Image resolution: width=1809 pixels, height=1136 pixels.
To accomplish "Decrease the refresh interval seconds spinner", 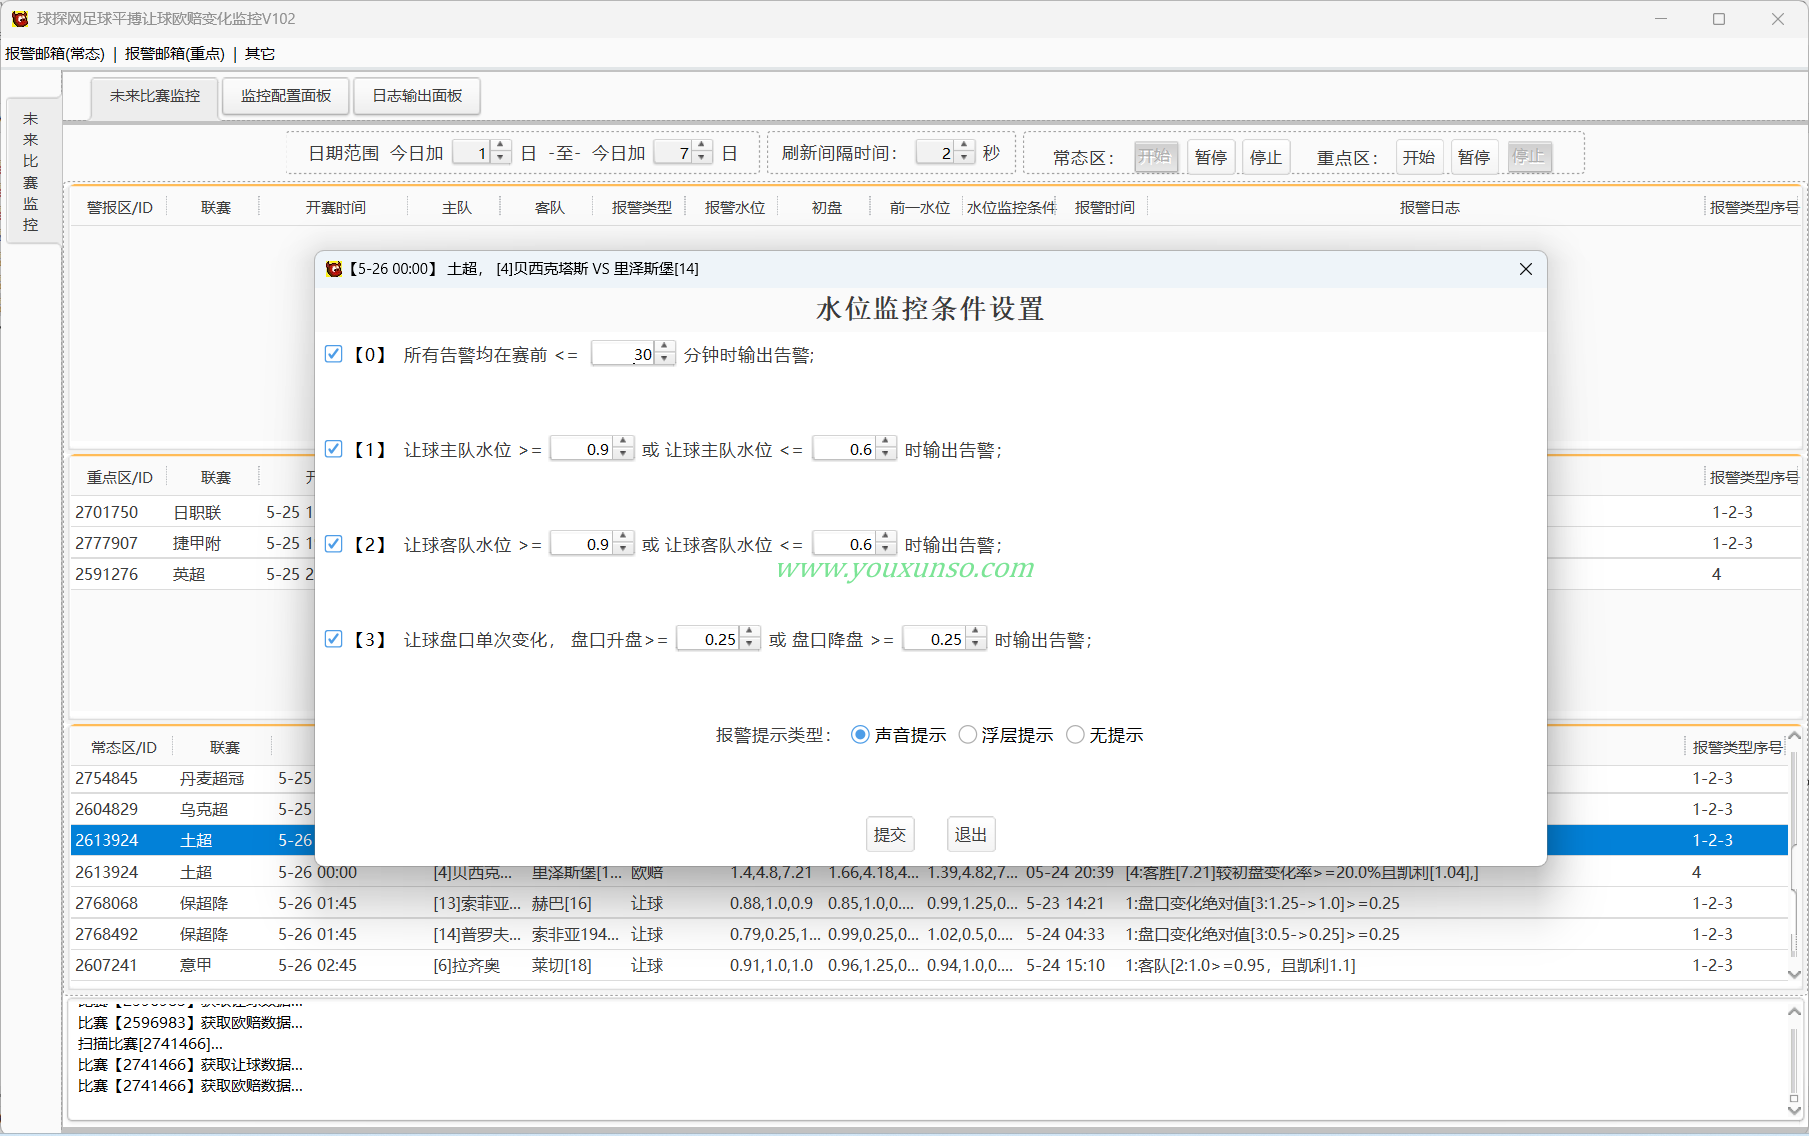I will tap(965, 159).
